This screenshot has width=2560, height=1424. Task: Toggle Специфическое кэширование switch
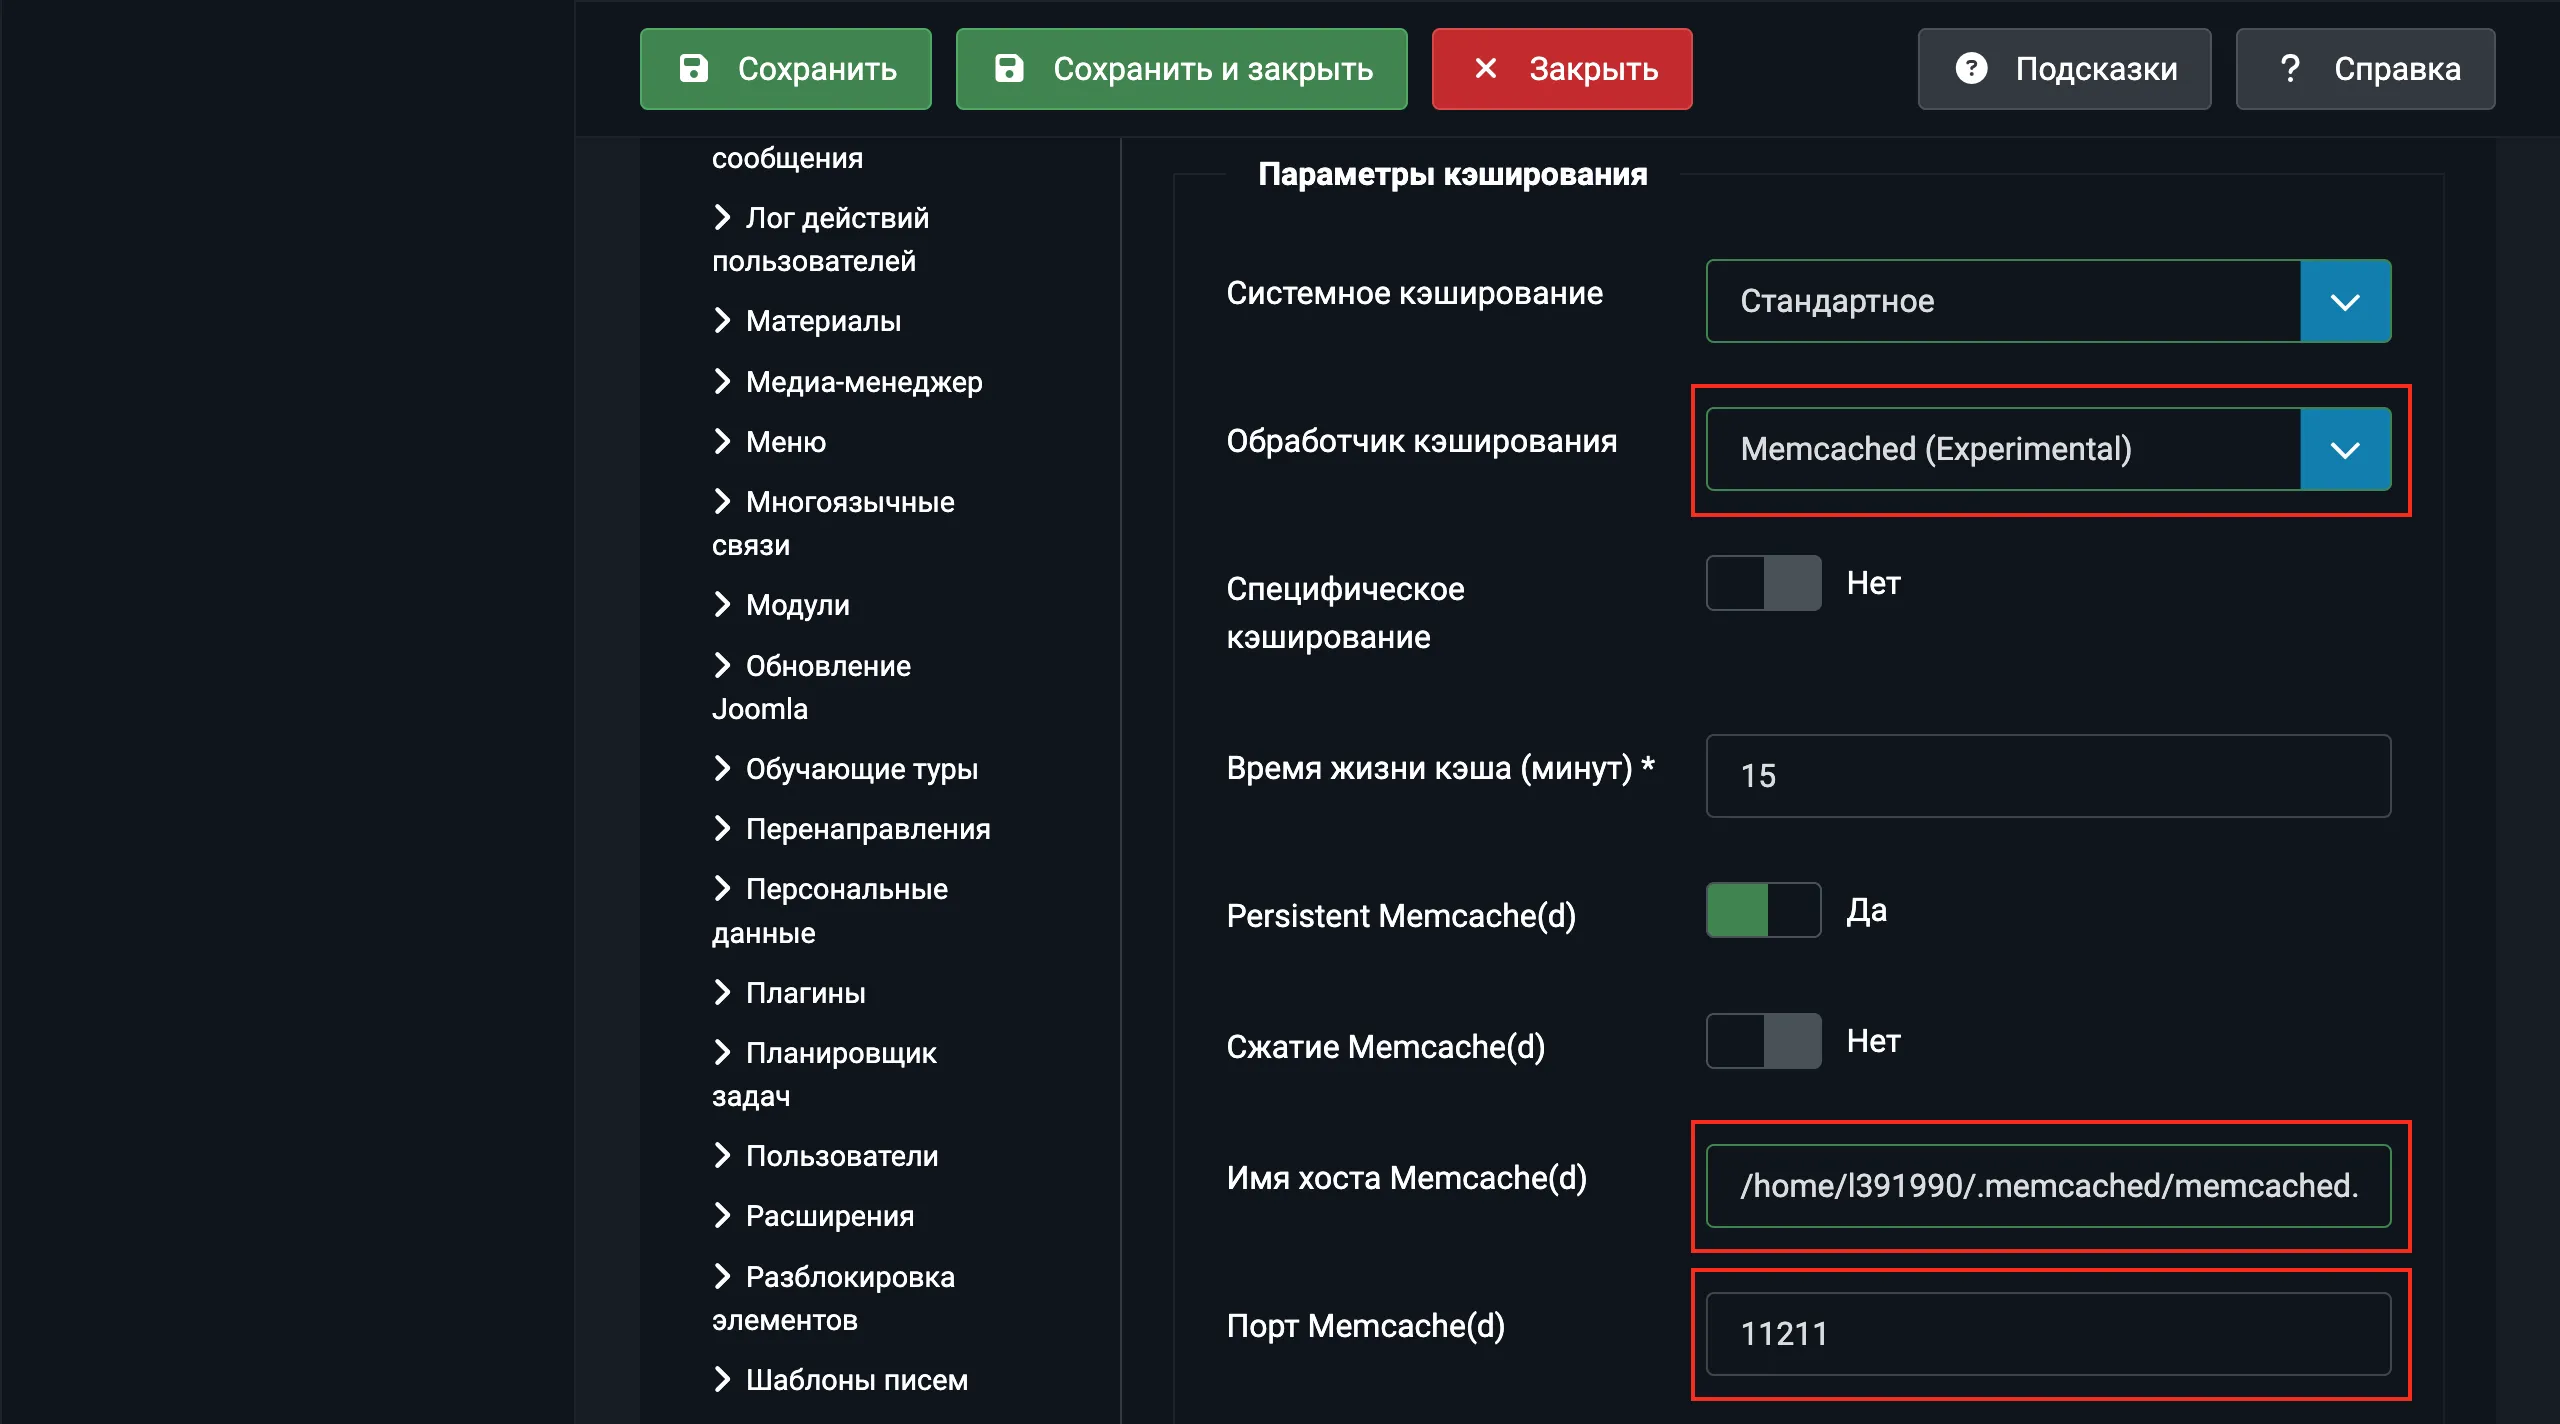click(x=1763, y=583)
